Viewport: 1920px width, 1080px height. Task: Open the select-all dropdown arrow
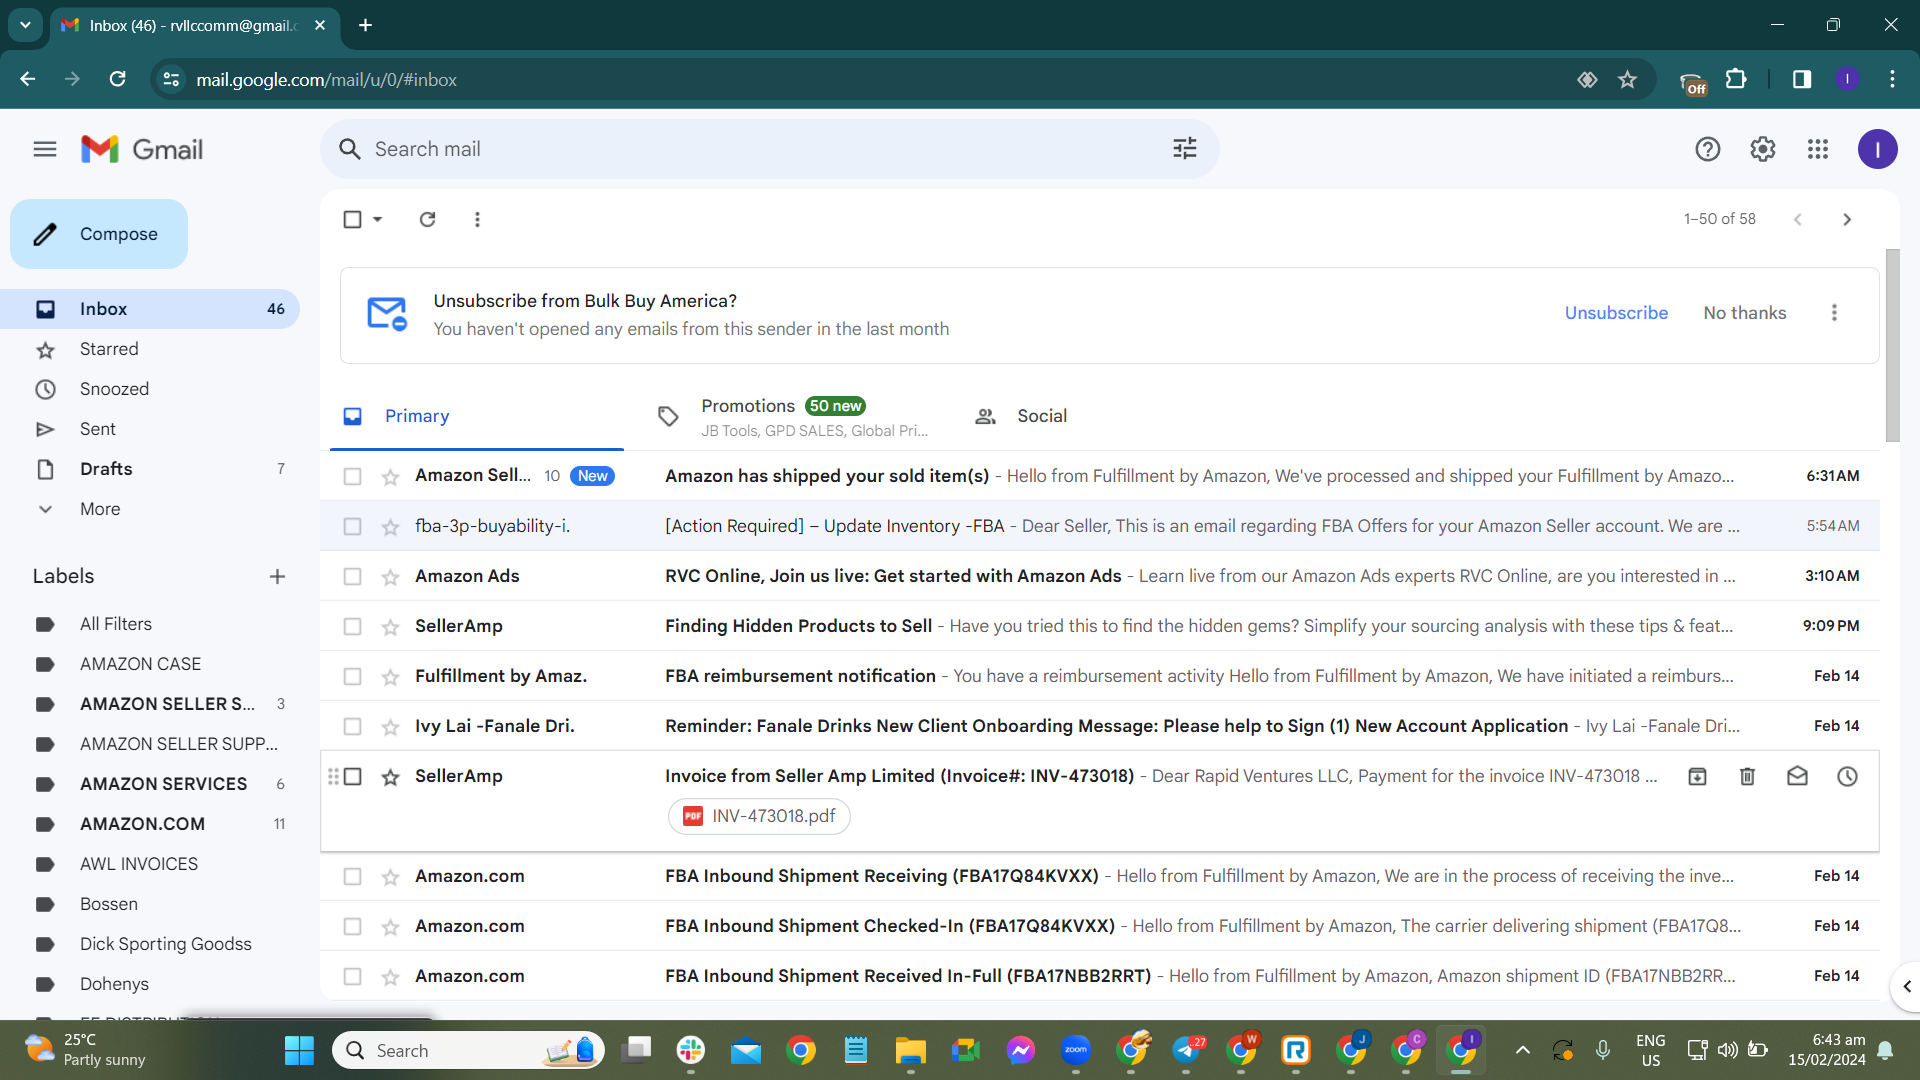click(378, 219)
